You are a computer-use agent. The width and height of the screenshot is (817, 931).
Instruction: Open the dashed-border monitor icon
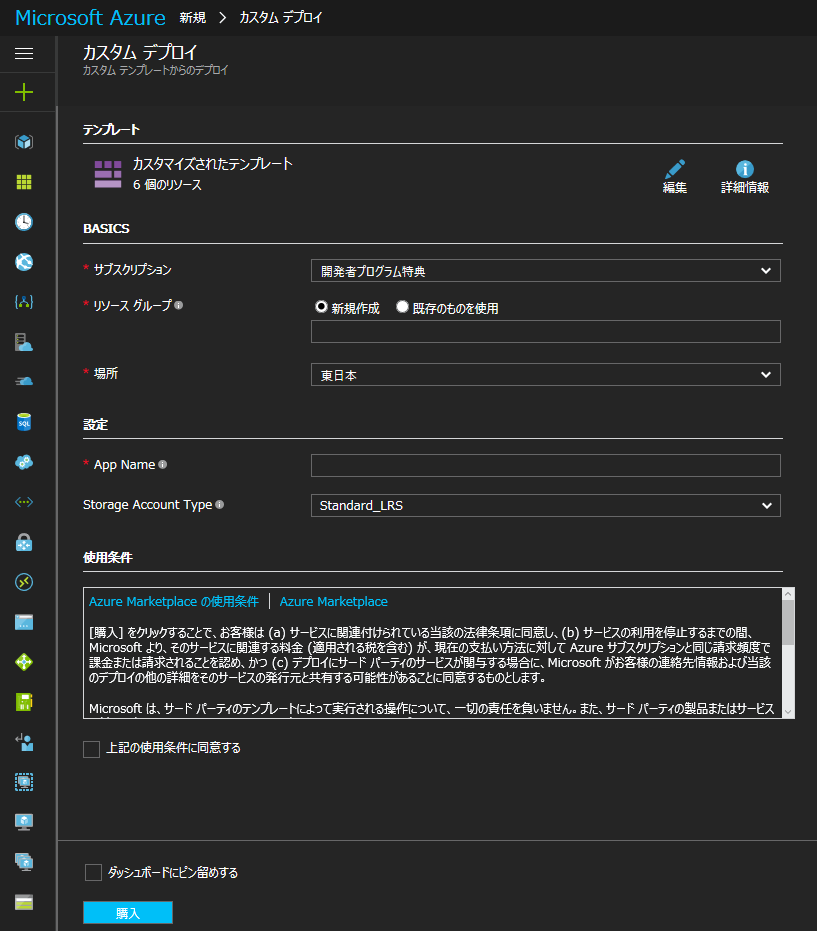24,782
